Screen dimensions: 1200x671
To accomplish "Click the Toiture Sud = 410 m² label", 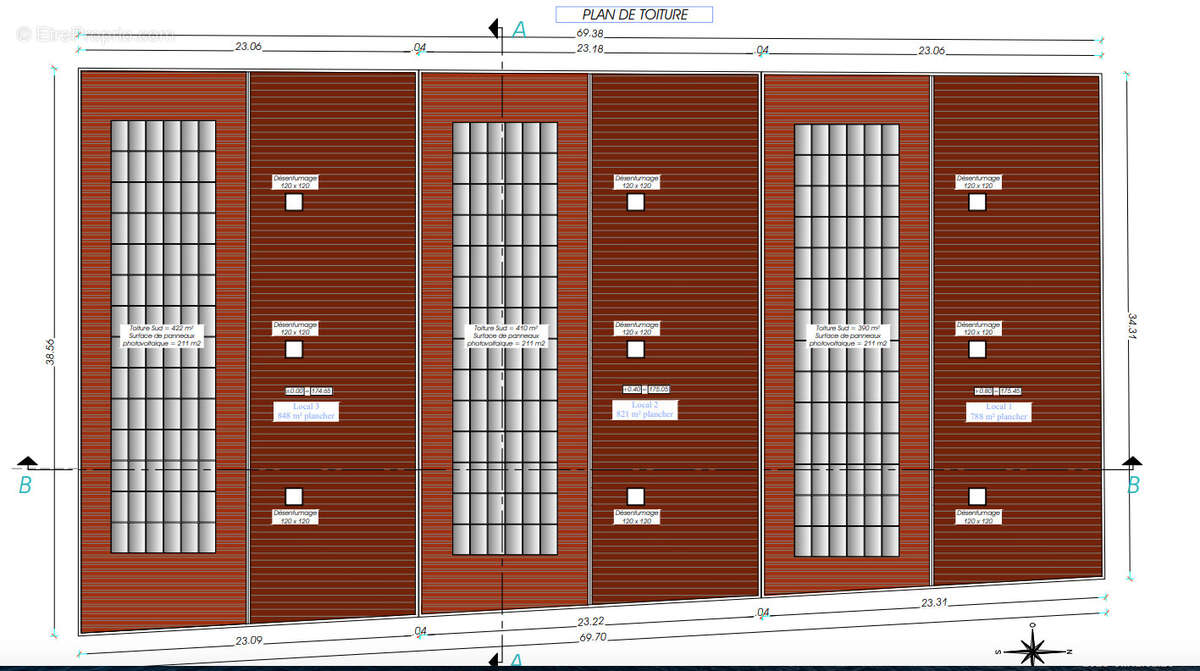I will click(508, 335).
